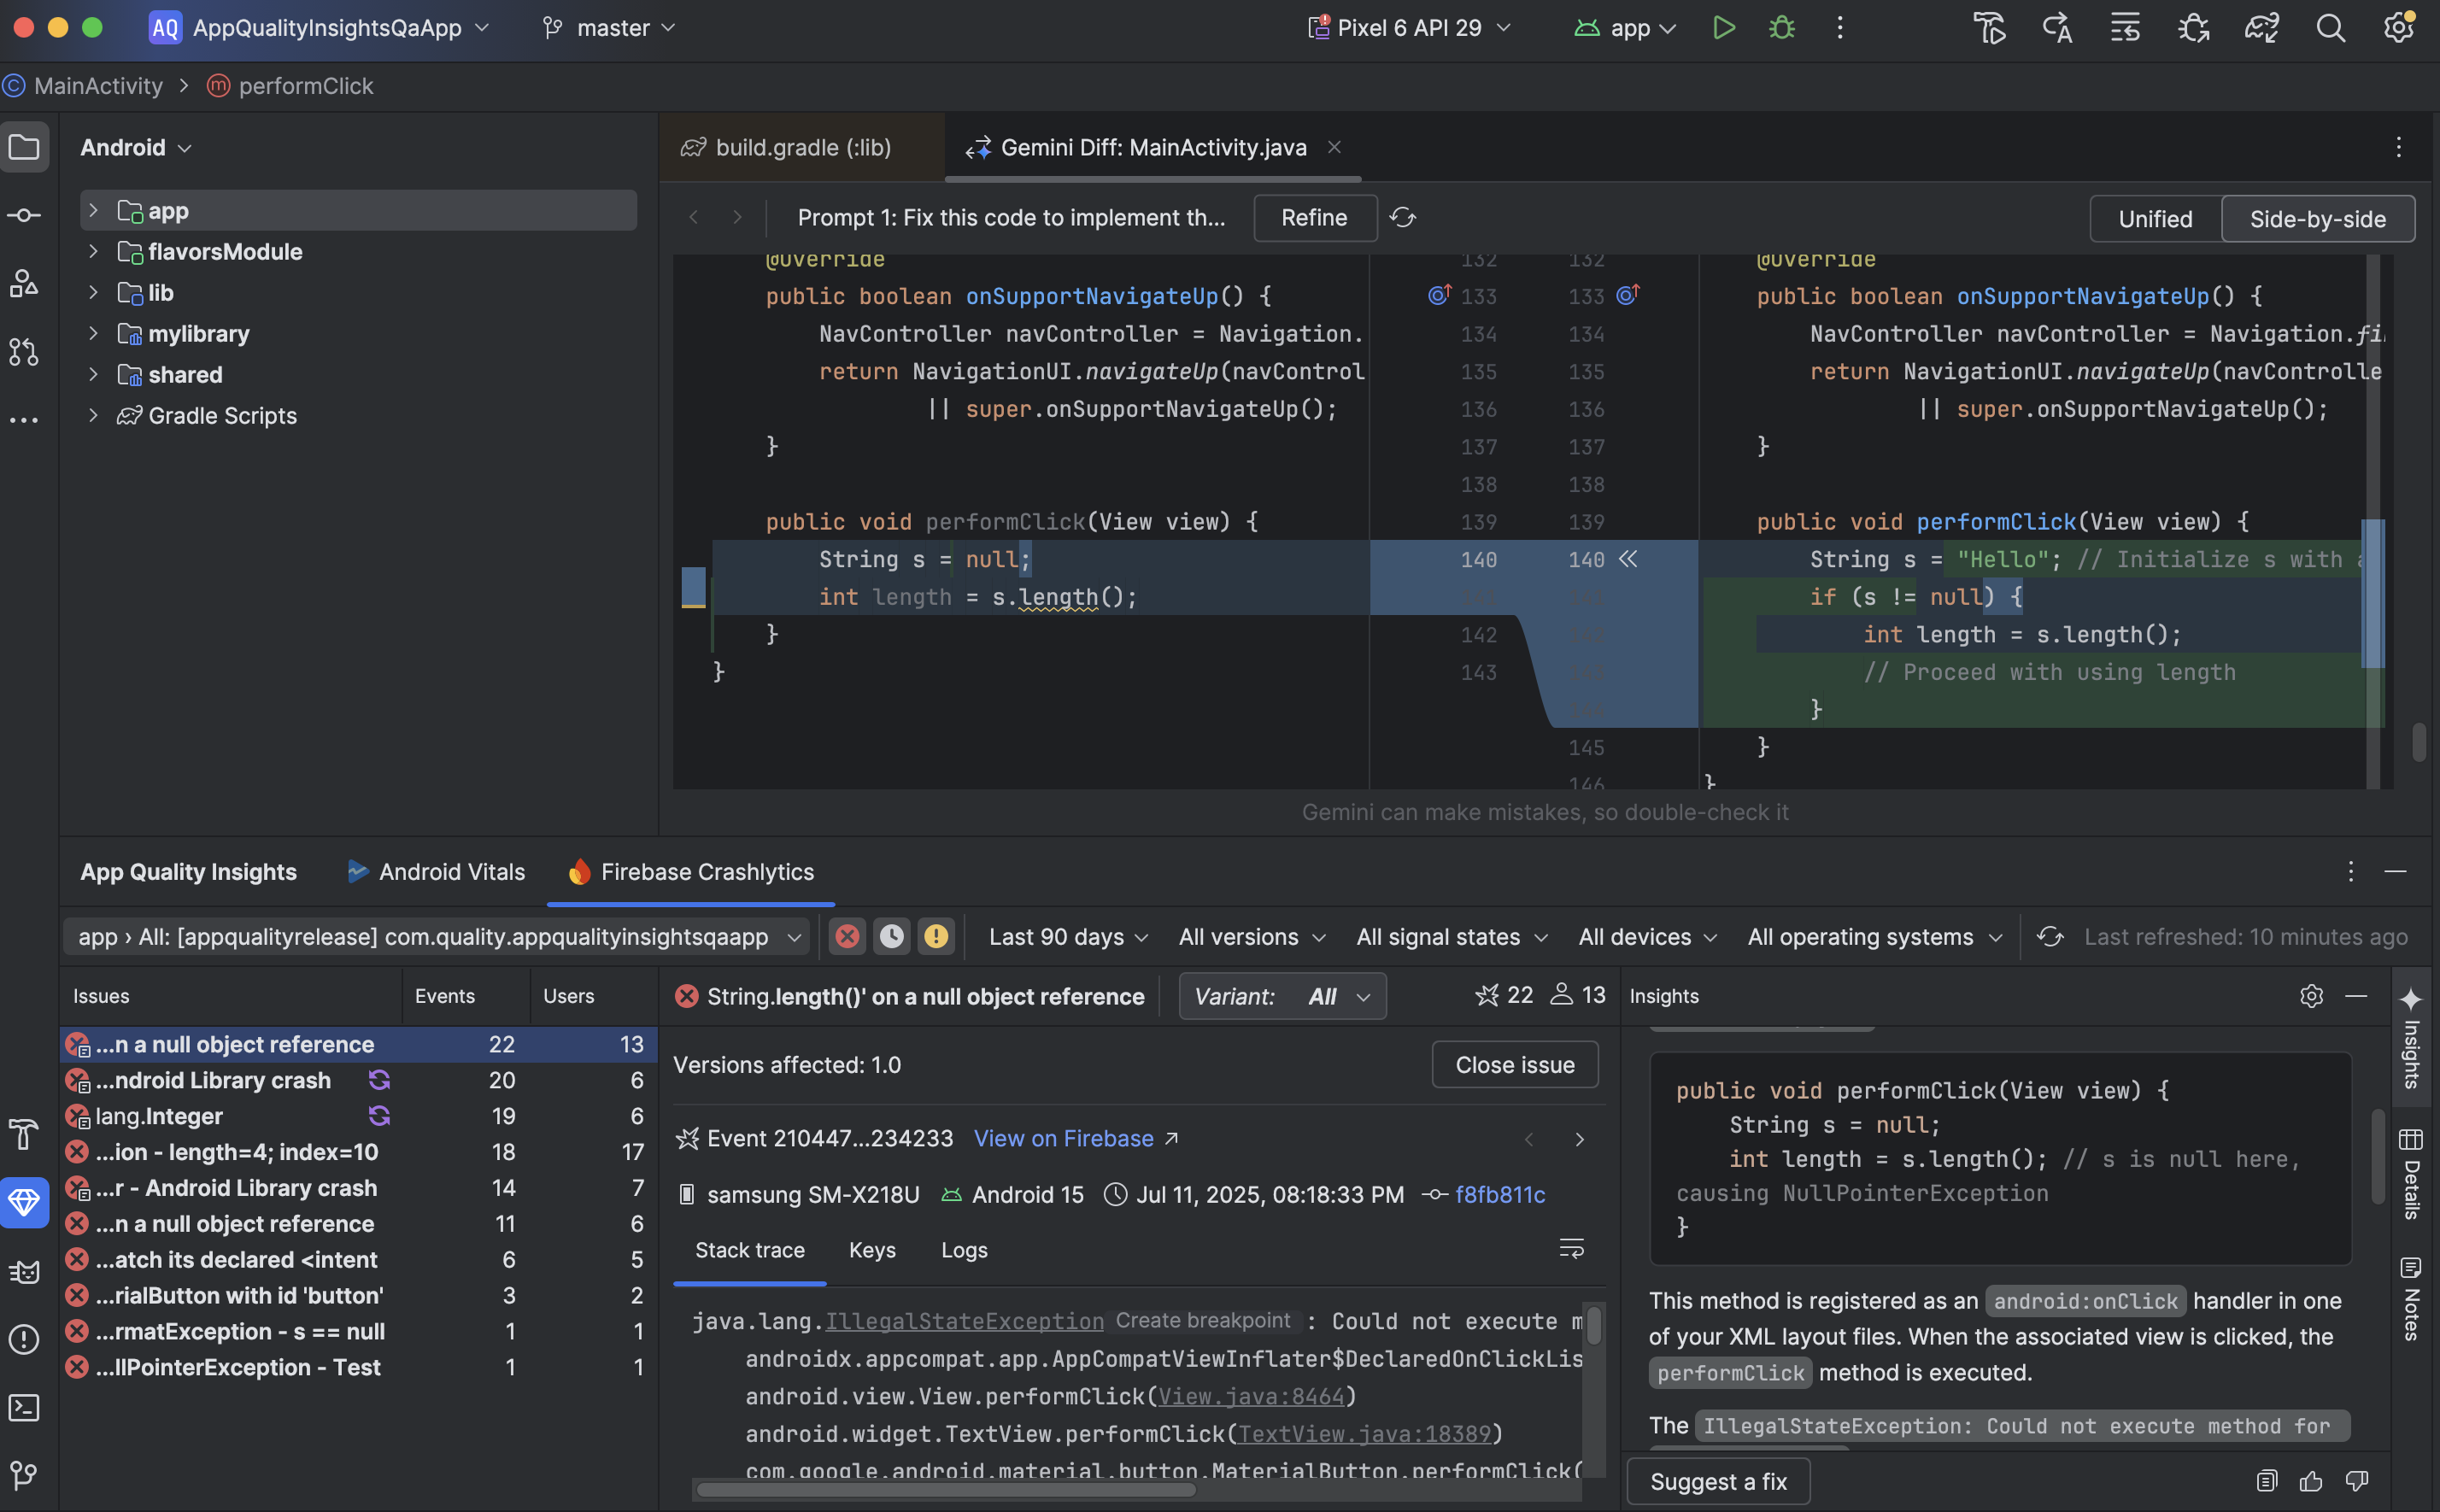Viewport: 2440px width, 1512px height.
Task: Run the app with the green play icon
Action: coord(1723,27)
